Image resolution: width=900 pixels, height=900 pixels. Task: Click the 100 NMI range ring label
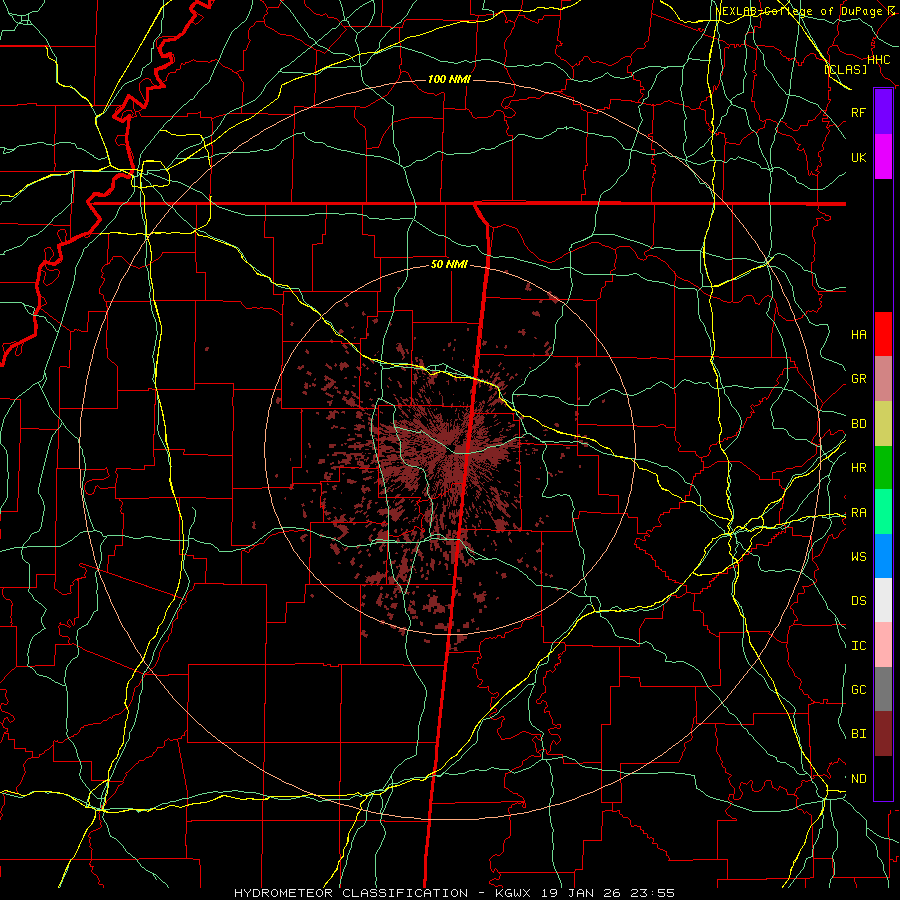pos(449,79)
